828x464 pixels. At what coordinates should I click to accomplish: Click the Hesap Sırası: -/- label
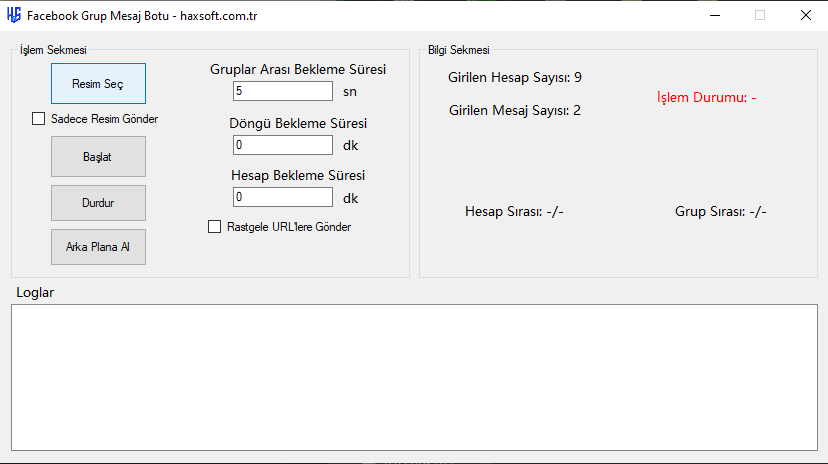[514, 212]
